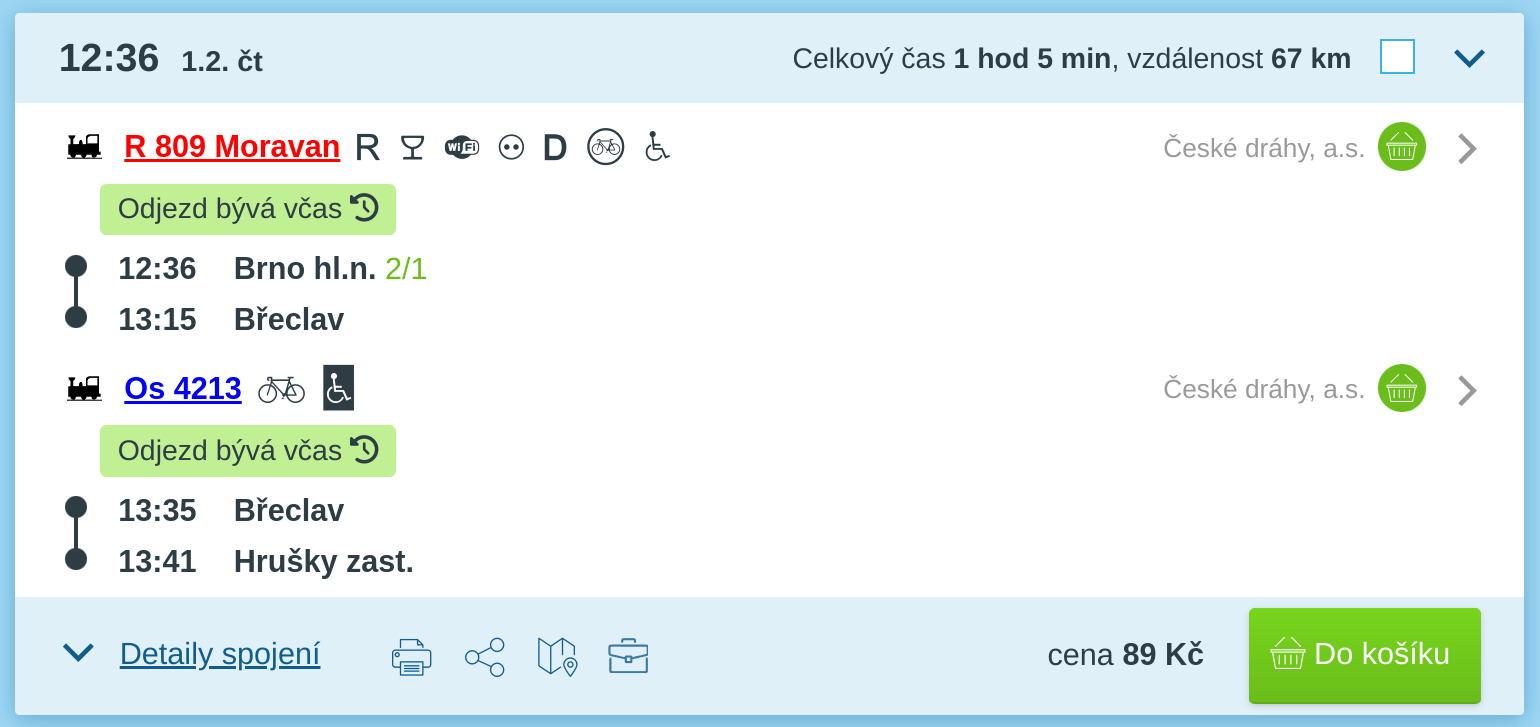Open the R 809 Moravan train link
The image size is (1540, 727).
(232, 147)
